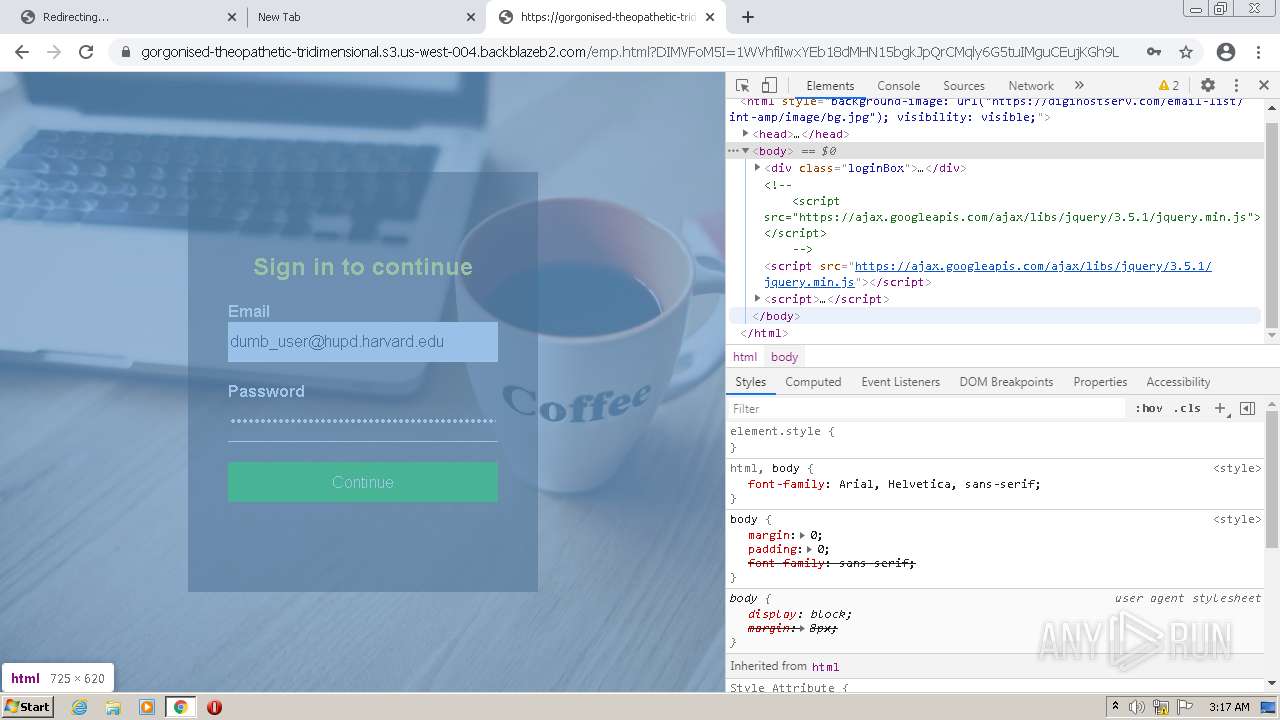Toggle the computed styles sidebar pane
Viewport: 1280px width, 720px height.
[1247, 409]
